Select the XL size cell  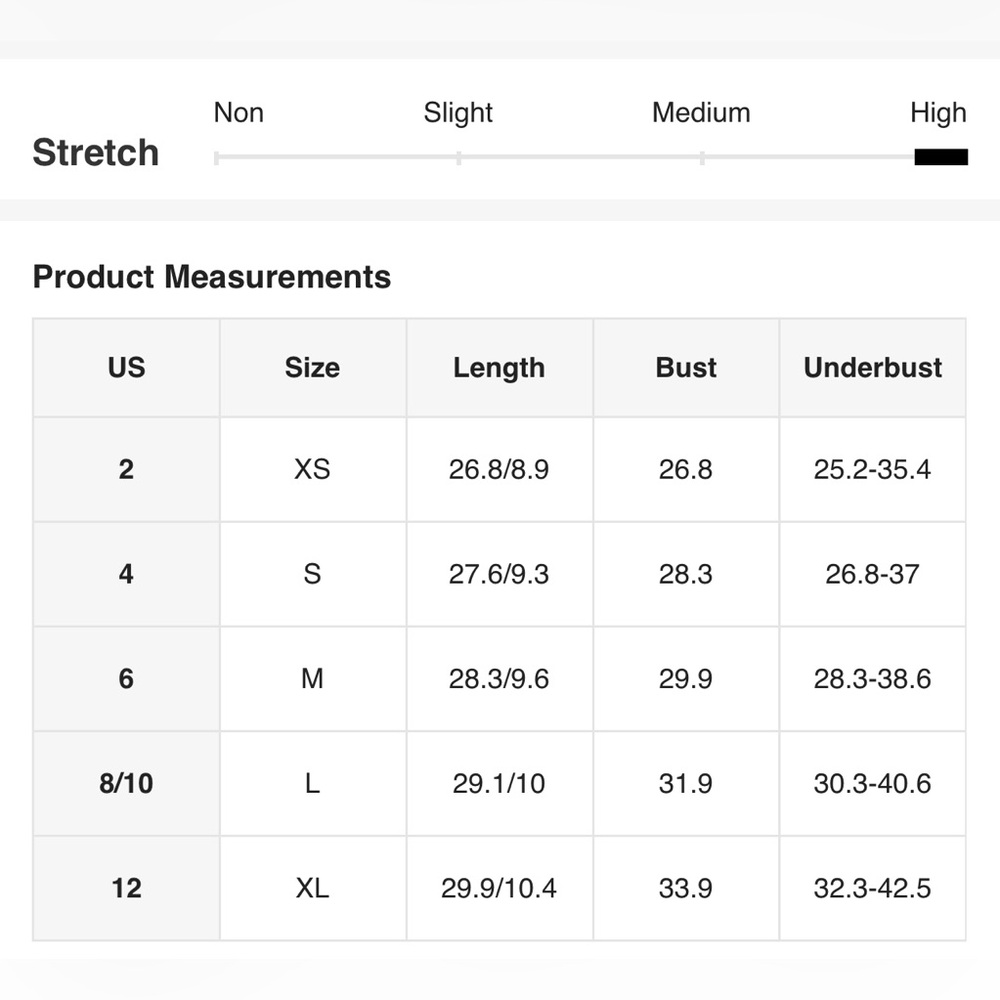click(312, 888)
